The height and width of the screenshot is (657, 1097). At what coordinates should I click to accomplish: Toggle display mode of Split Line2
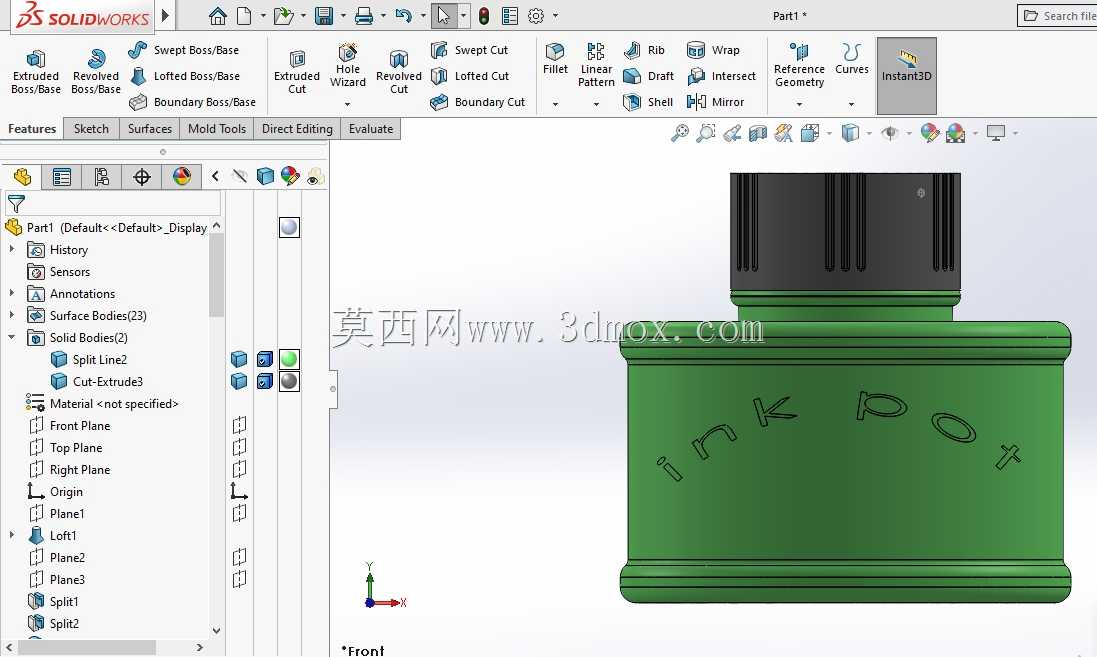(264, 359)
